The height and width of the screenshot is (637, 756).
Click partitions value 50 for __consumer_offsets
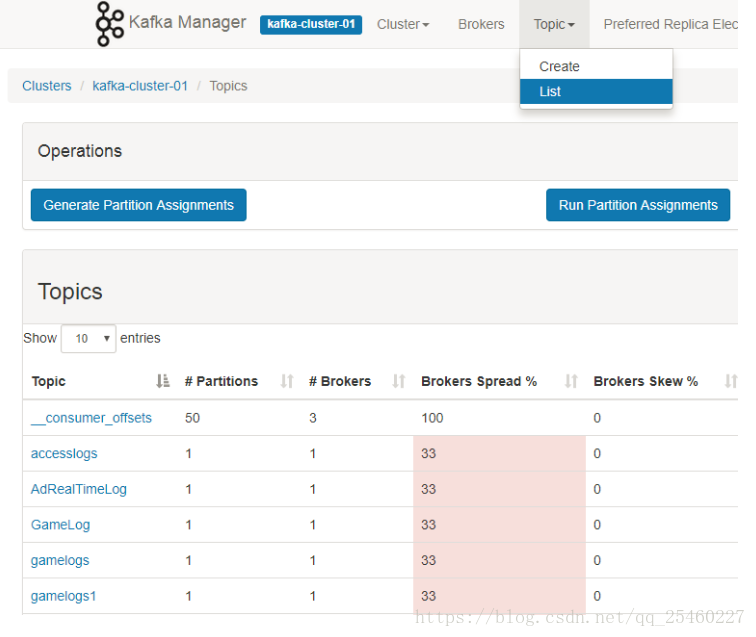coord(192,418)
